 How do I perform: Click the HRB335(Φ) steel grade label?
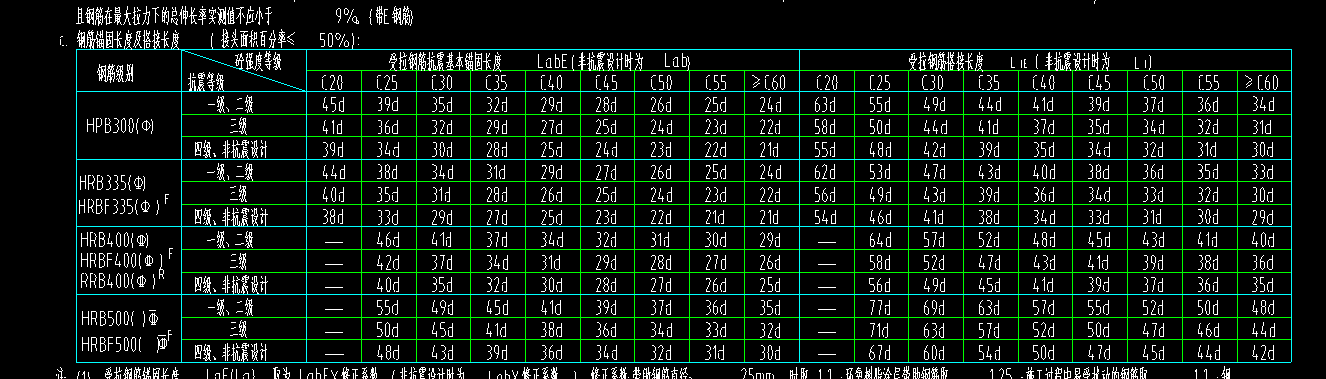pyautogui.click(x=113, y=182)
